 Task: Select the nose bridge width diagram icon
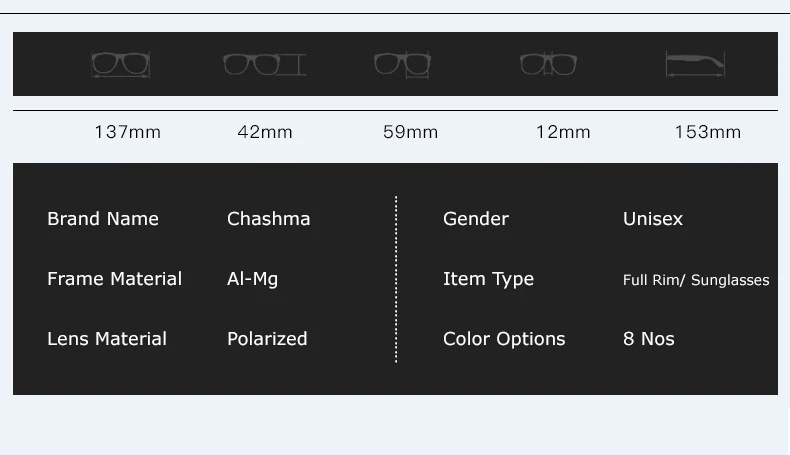coord(548,65)
